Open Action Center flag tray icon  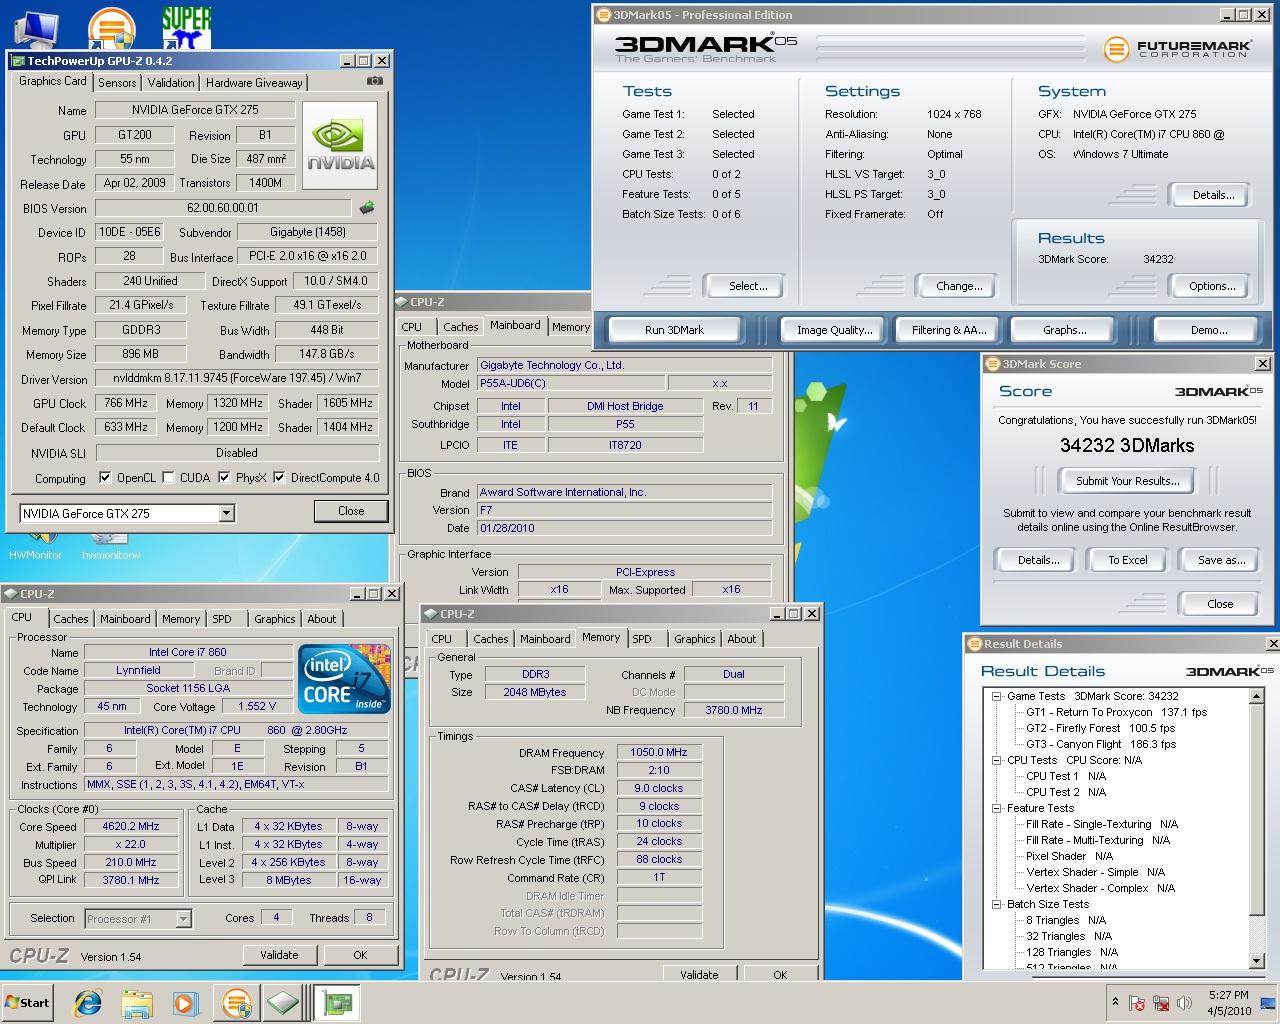[x=1137, y=1004]
